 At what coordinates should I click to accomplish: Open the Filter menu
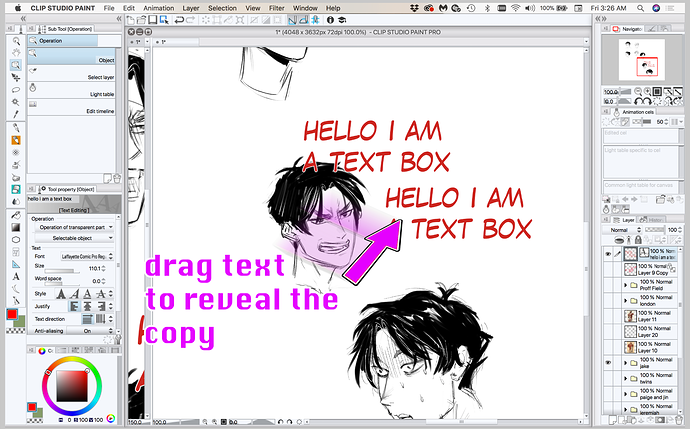(279, 7)
